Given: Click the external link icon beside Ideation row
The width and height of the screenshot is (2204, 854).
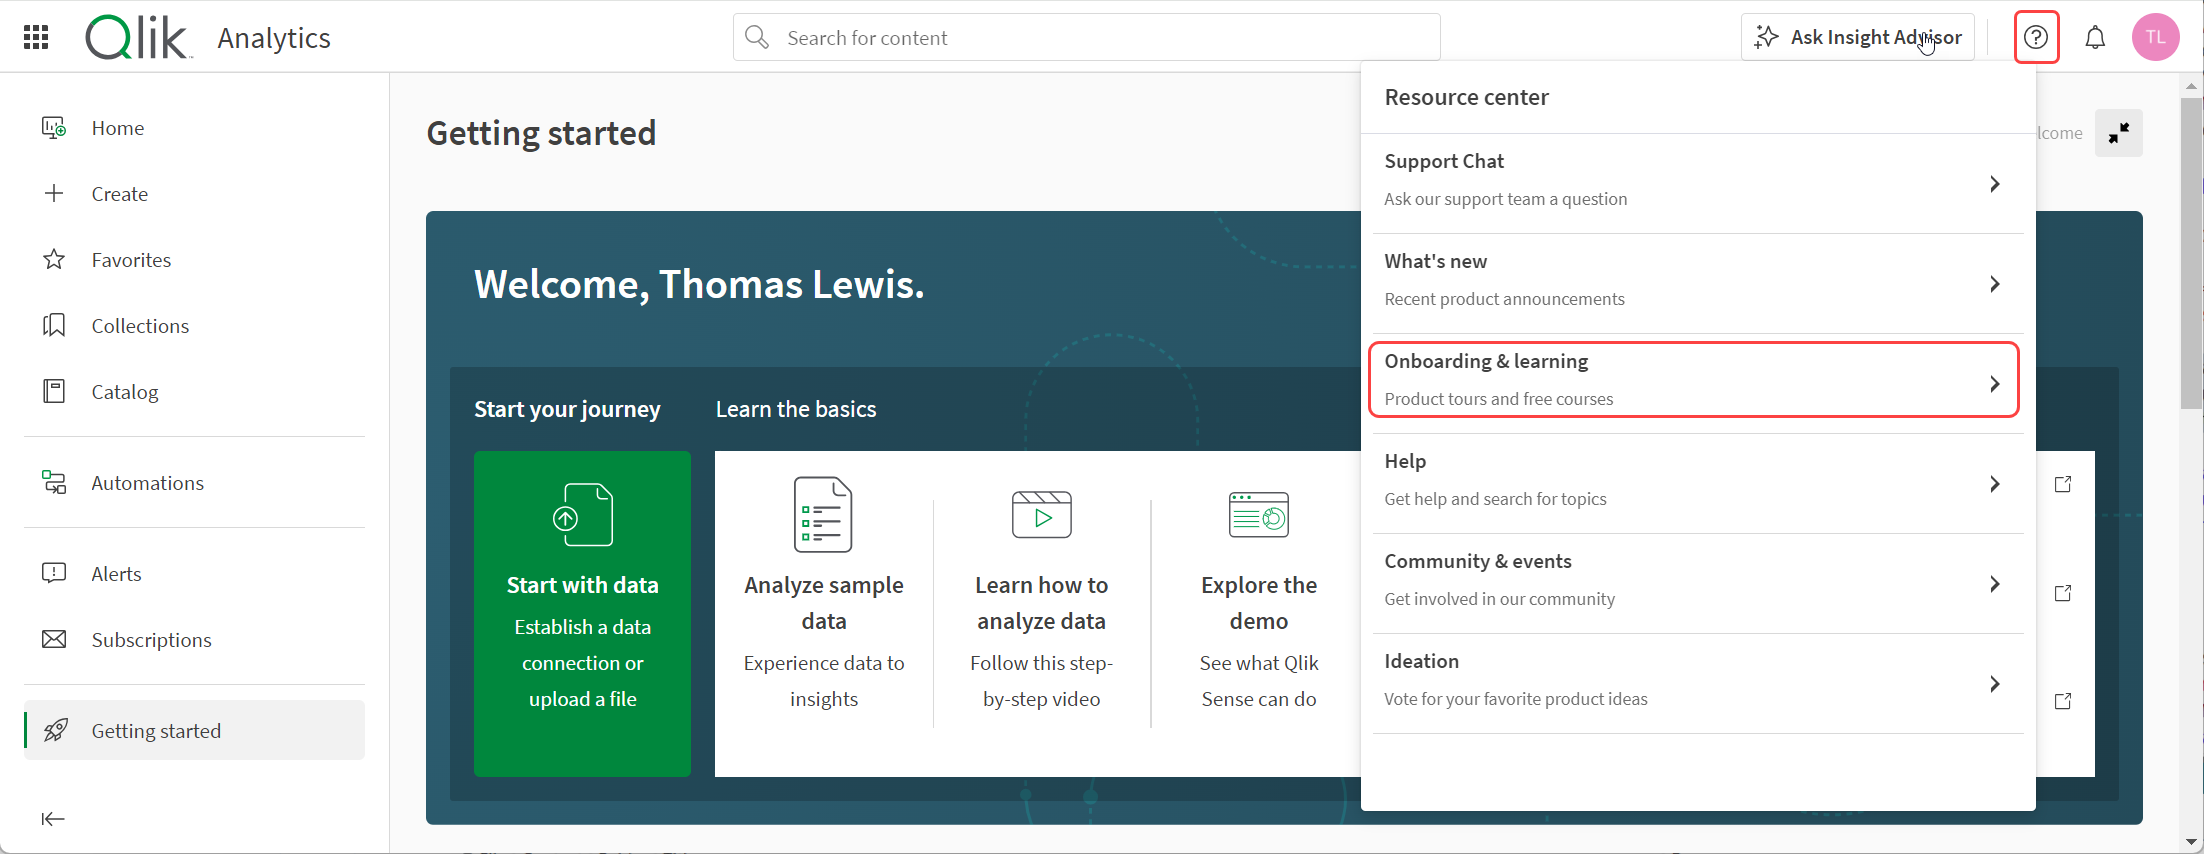Looking at the screenshot, I should click(x=2063, y=701).
